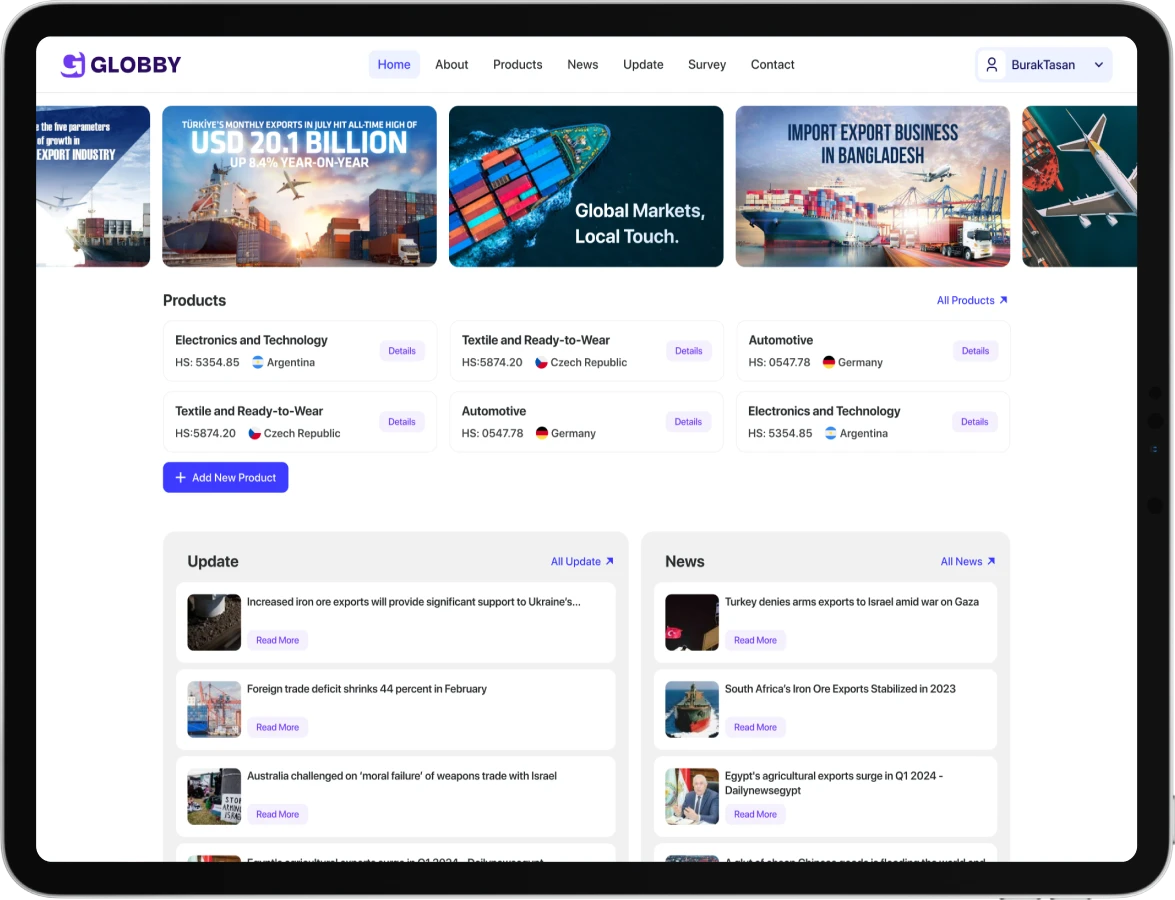Click plus icon on Add New Product
This screenshot has width=1175, height=900.
coord(181,477)
